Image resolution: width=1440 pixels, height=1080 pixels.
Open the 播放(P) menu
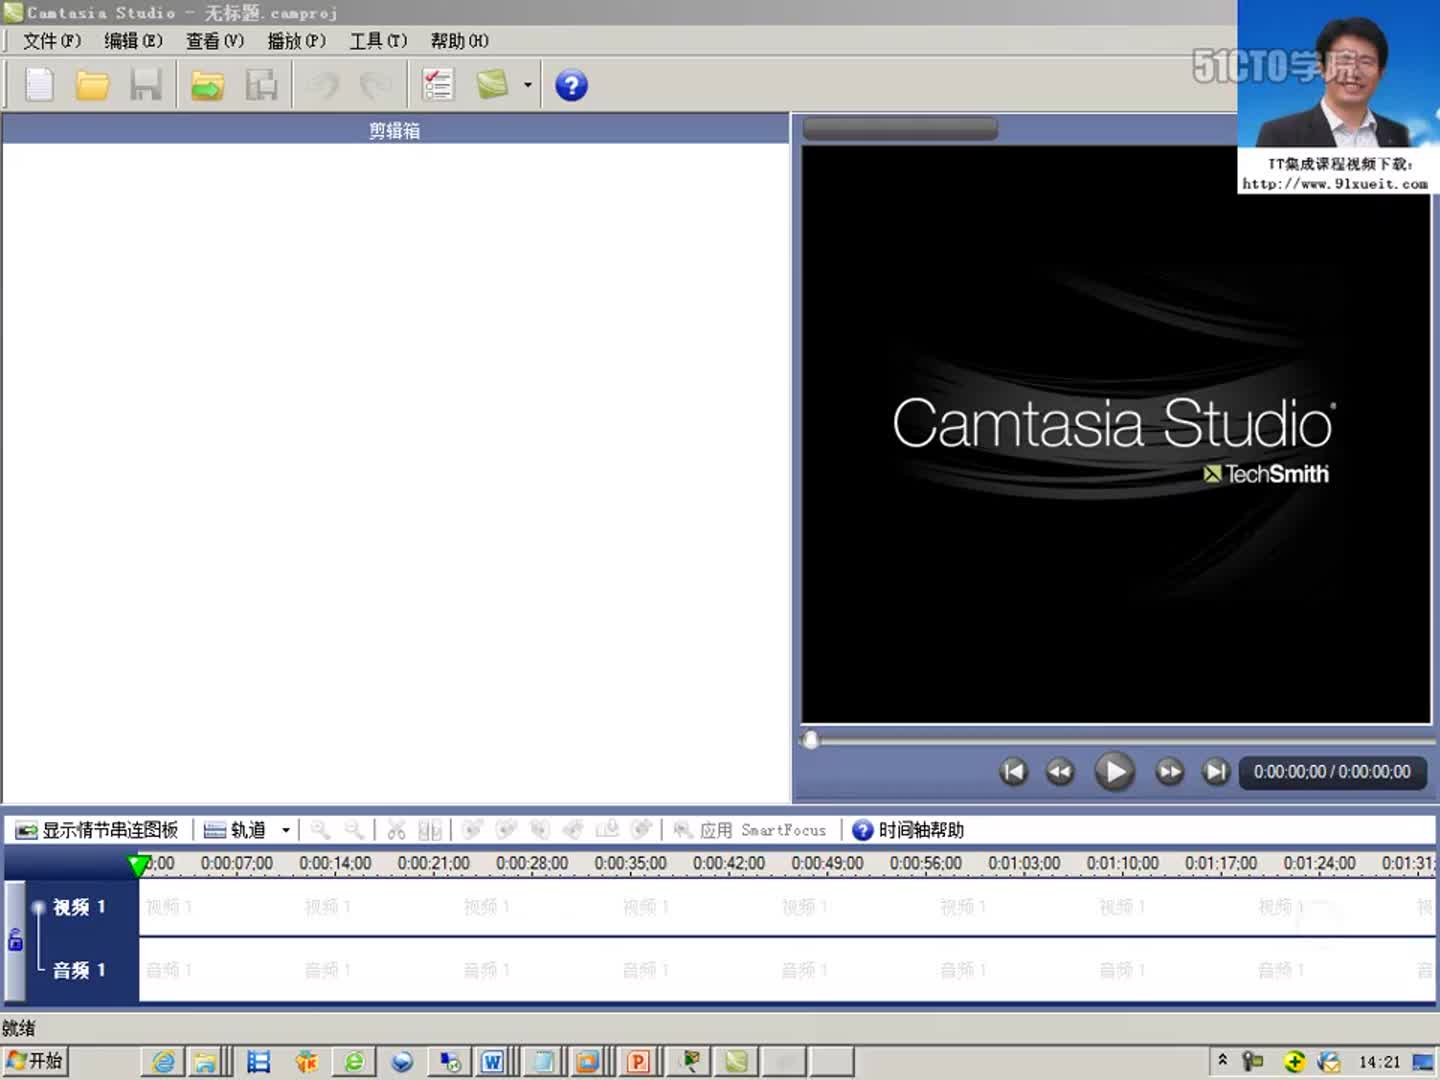tap(297, 41)
